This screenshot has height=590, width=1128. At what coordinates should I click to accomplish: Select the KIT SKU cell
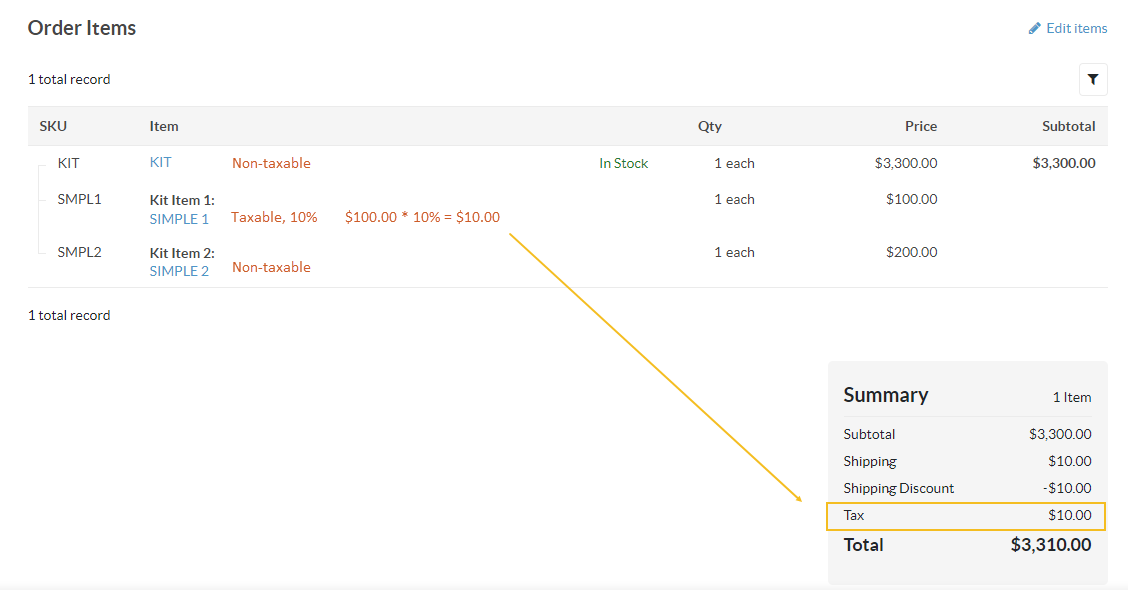coord(68,163)
